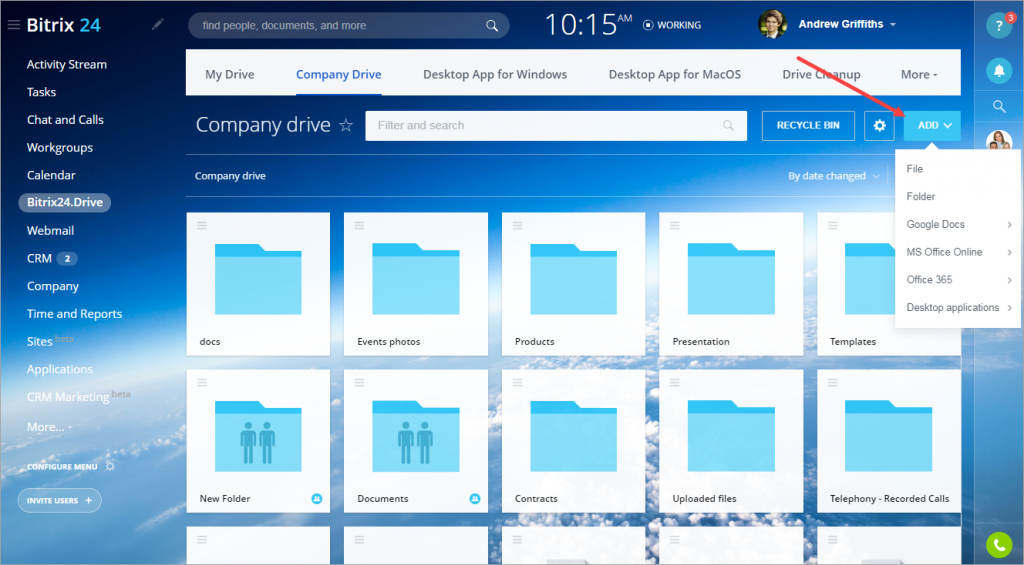Screen dimensions: 1024x565
Task: Open Desktop App for Windows tab
Action: (495, 74)
